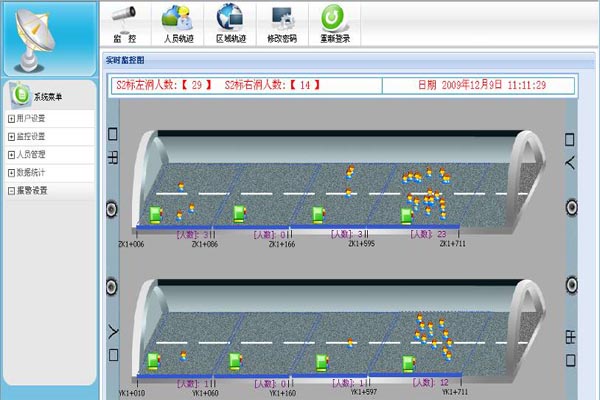This screenshot has height=400, width=600.
Task: Expand the 用户设置 menu item
Action: click(x=31, y=118)
